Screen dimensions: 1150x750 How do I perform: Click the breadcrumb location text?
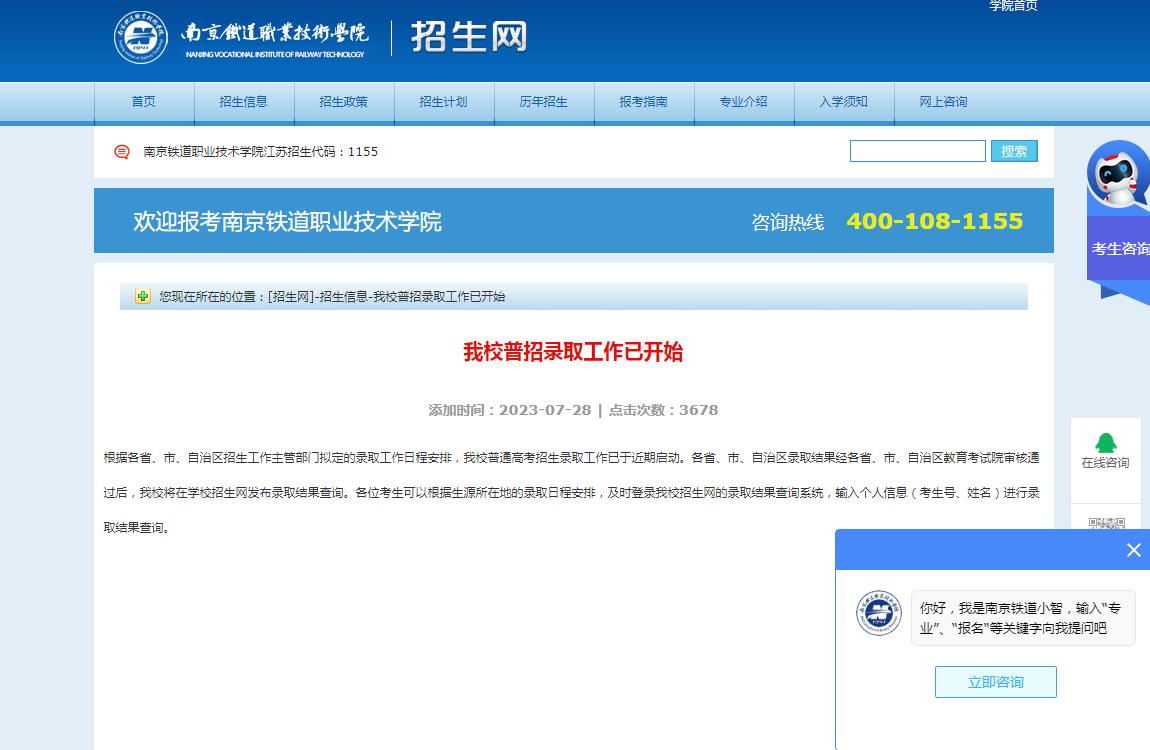(x=332, y=296)
